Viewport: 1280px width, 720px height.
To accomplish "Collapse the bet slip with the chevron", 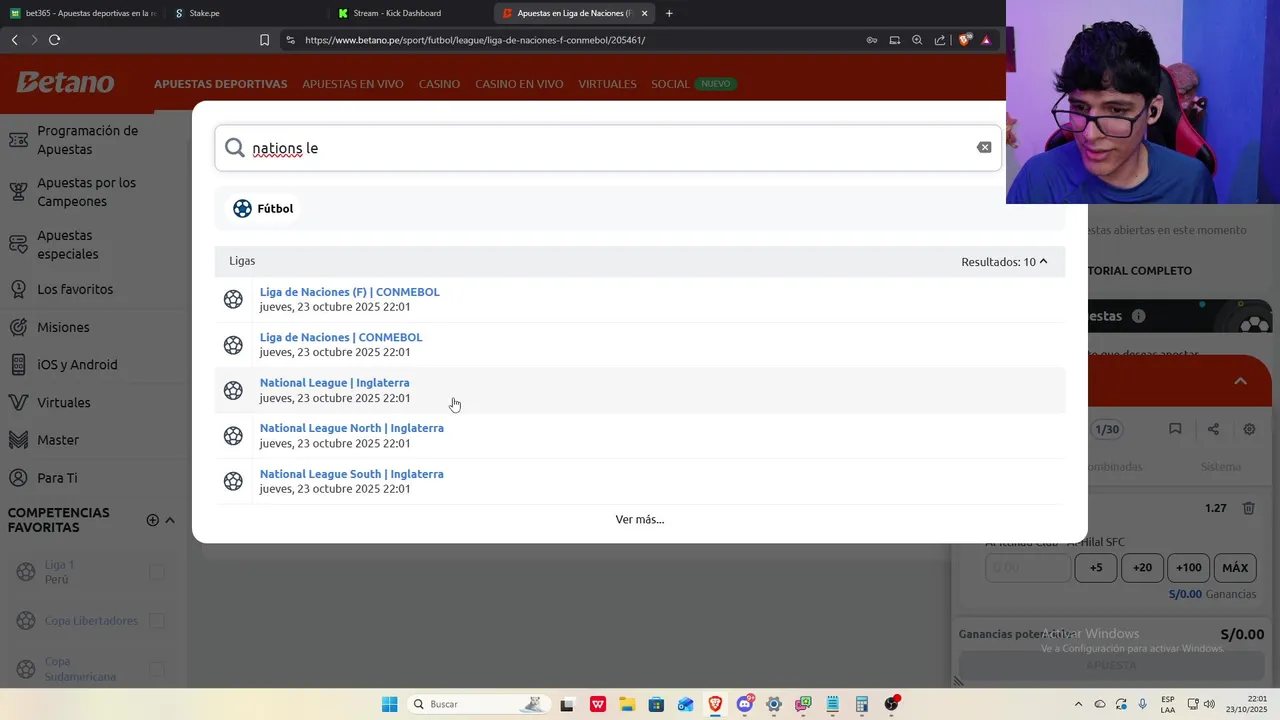I will 1240,381.
